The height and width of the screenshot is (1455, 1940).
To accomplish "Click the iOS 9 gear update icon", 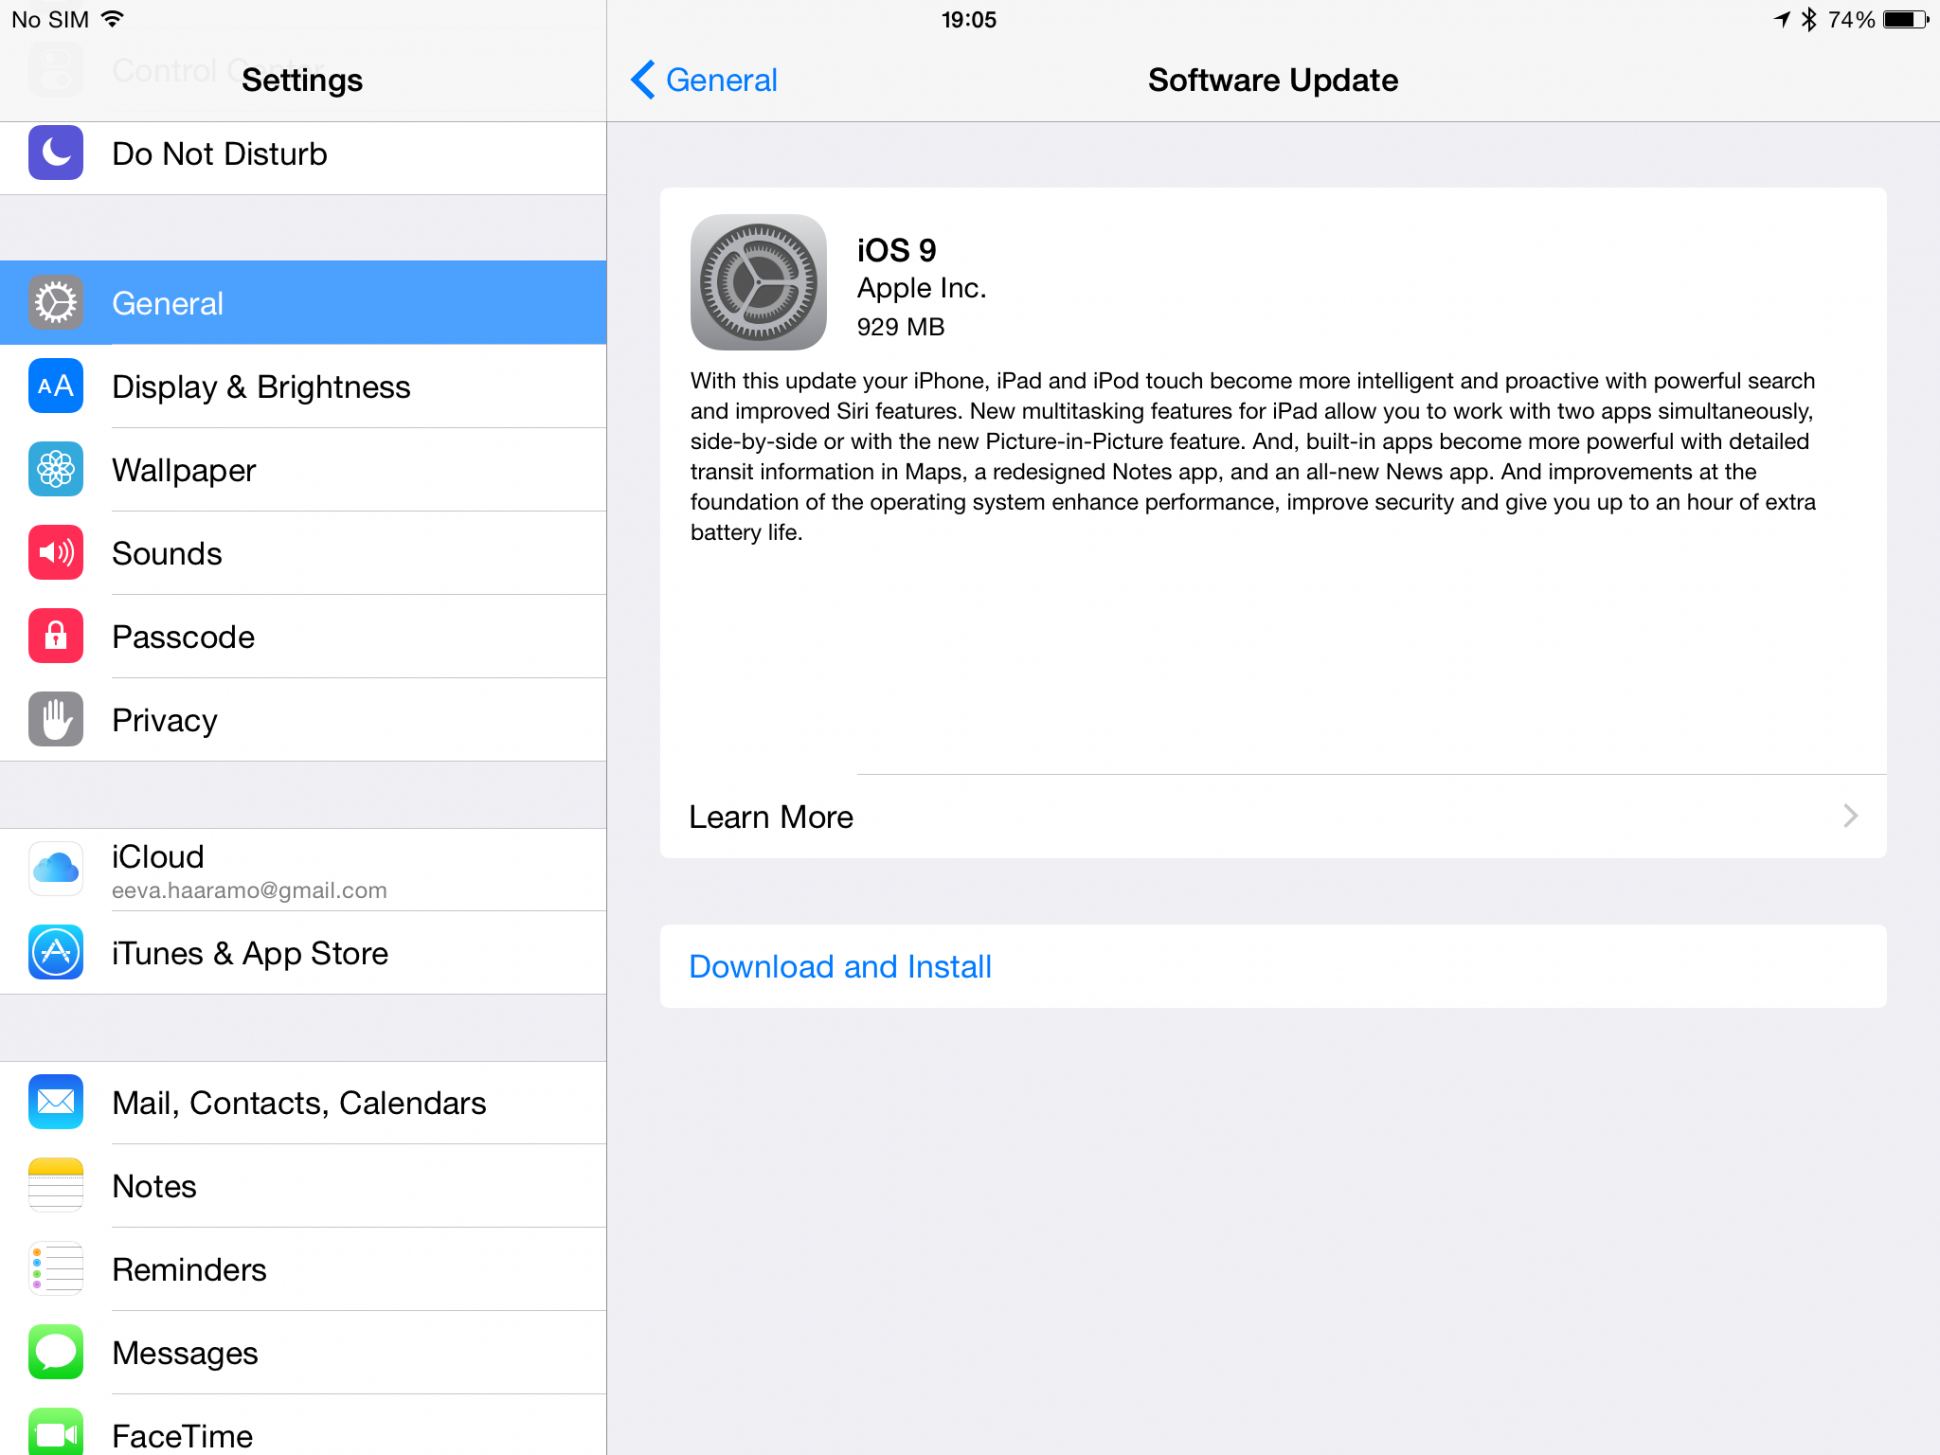I will tap(758, 282).
